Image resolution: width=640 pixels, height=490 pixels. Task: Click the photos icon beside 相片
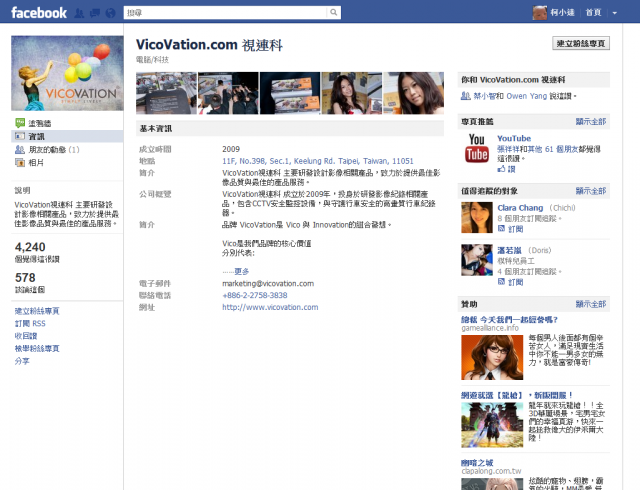click(20, 163)
